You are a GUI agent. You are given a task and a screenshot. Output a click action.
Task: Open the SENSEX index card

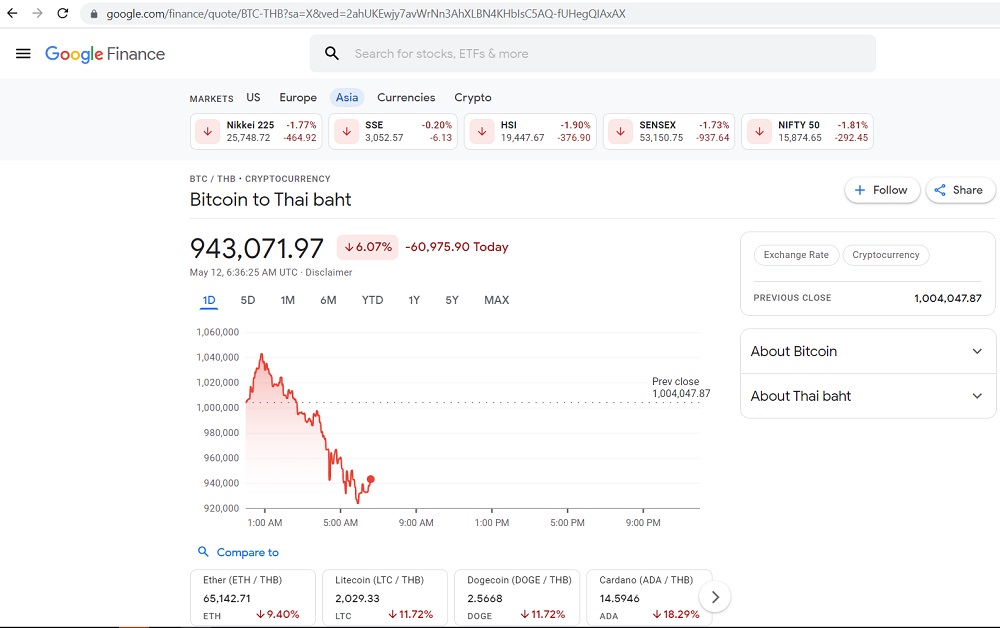[x=669, y=131]
